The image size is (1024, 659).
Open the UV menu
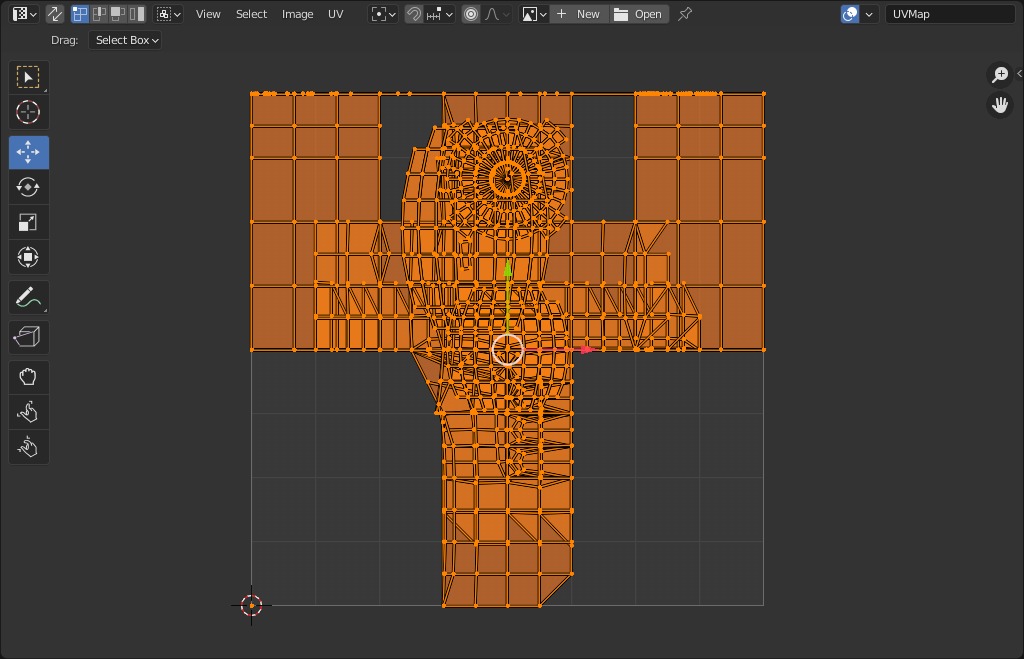tap(335, 14)
